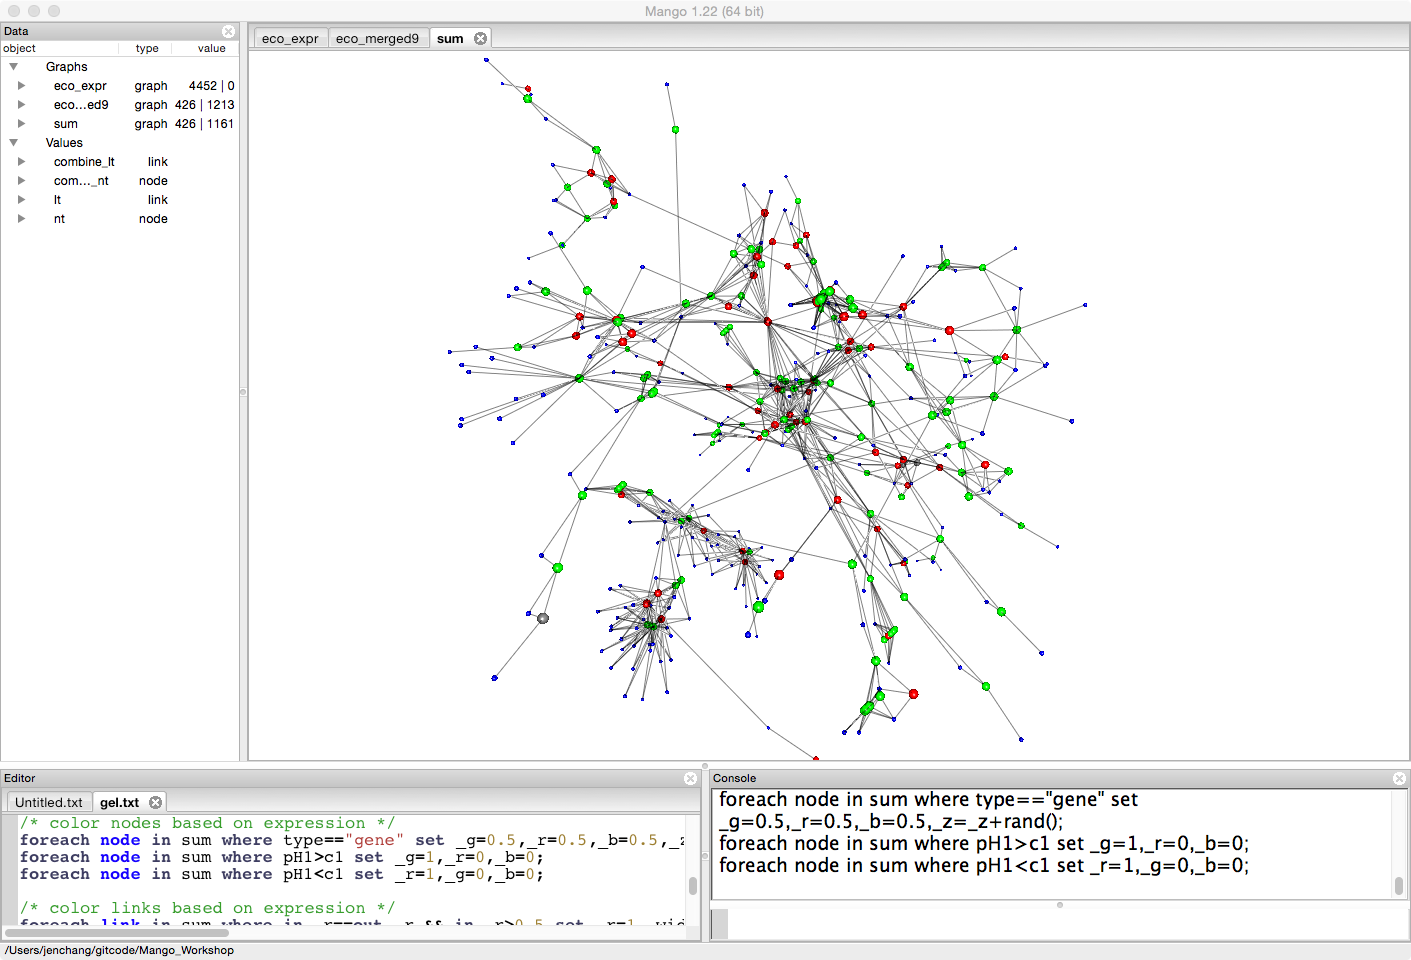This screenshot has width=1411, height=960.
Task: Click the console vertical scrollbar
Action: click(x=1398, y=885)
